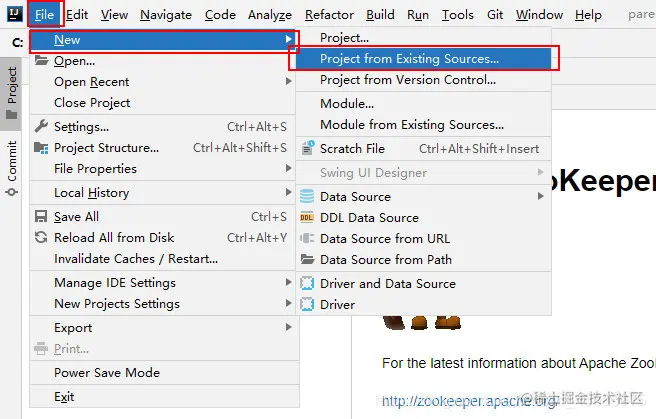This screenshot has width=656, height=419.
Task: Open the Commit tool window tab
Action: (x=12, y=167)
